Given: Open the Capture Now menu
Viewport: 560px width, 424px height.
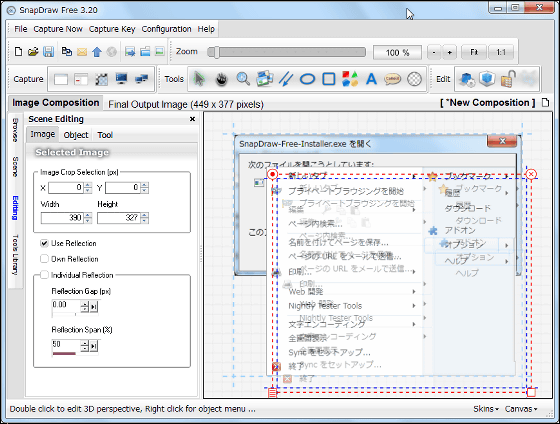Looking at the screenshot, I should point(58,29).
